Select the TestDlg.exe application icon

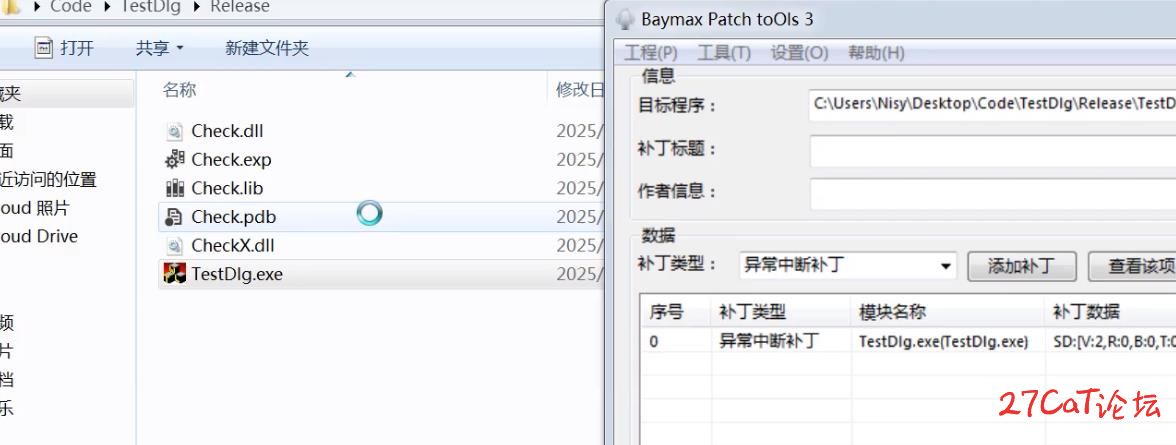(175, 274)
